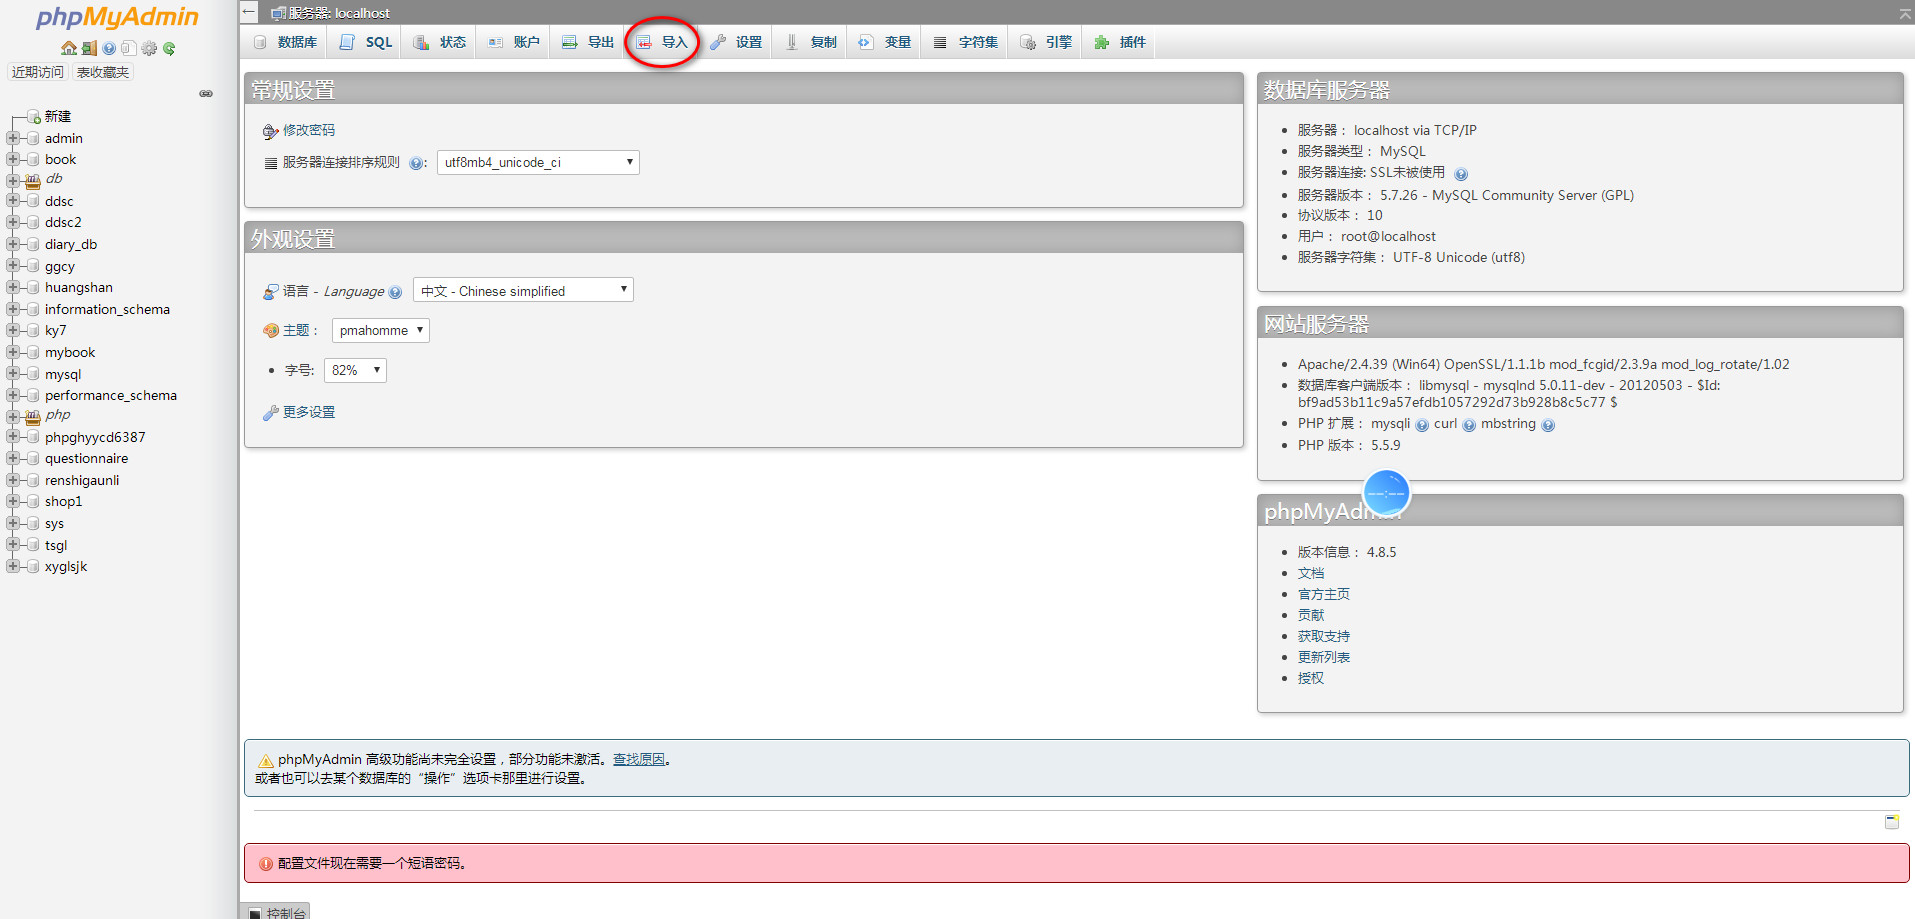Open the utf8mb4_unicode_ci collation dropdown

pos(538,162)
